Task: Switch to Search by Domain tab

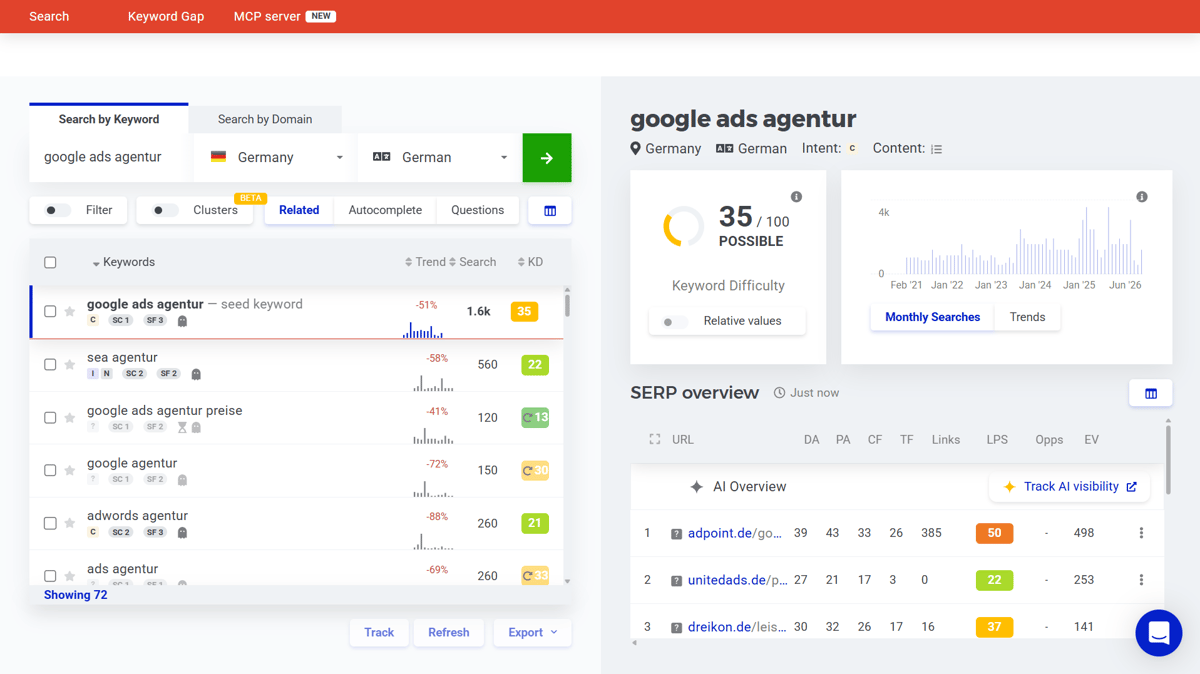Action: coord(265,120)
